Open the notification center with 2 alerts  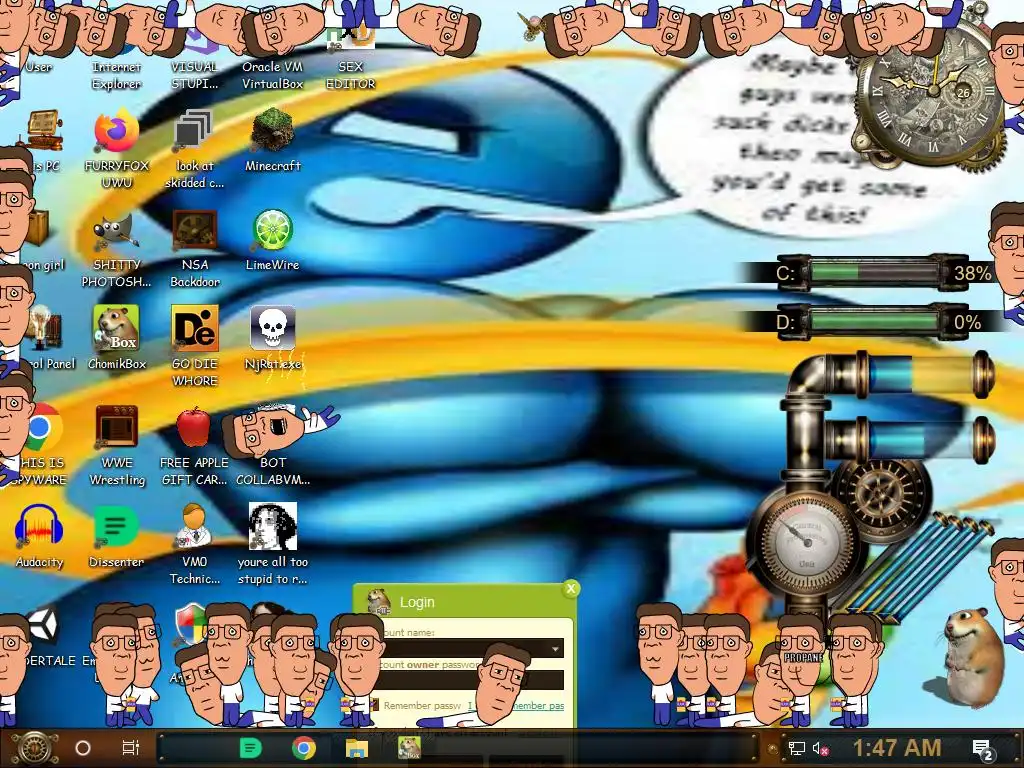click(x=983, y=750)
